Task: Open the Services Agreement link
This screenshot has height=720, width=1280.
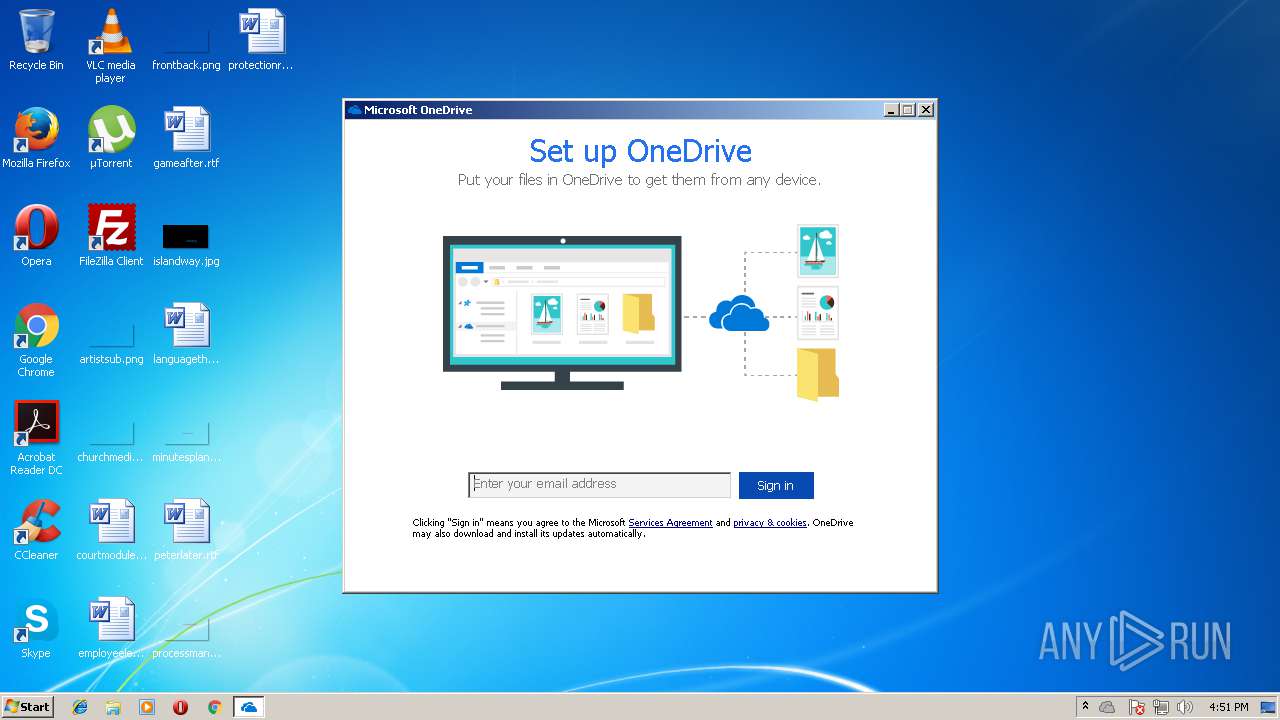Action: [x=670, y=523]
